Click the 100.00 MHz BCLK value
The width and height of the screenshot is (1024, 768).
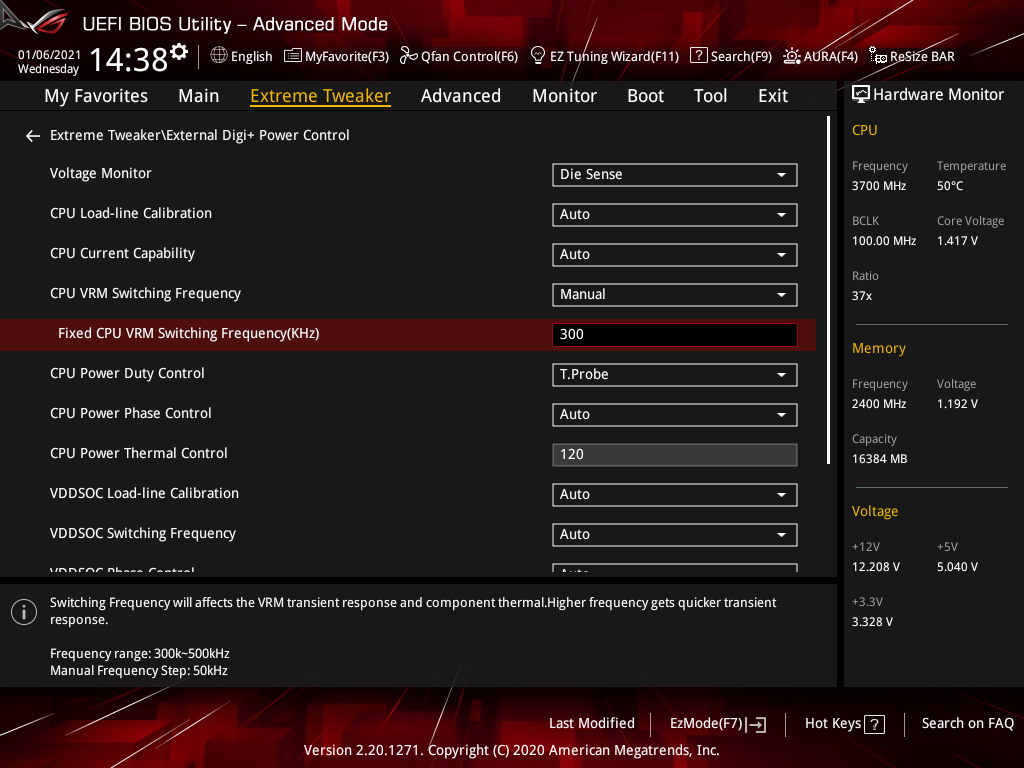(884, 241)
